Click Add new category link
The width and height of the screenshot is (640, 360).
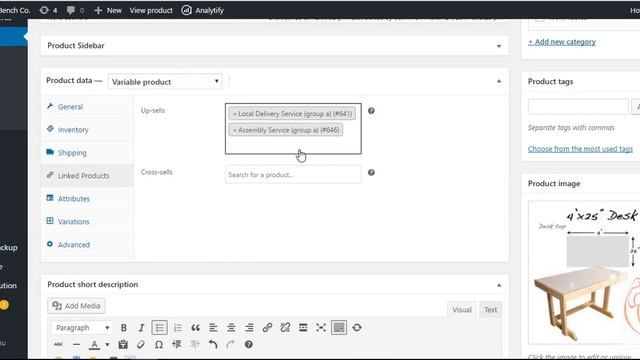click(x=562, y=42)
